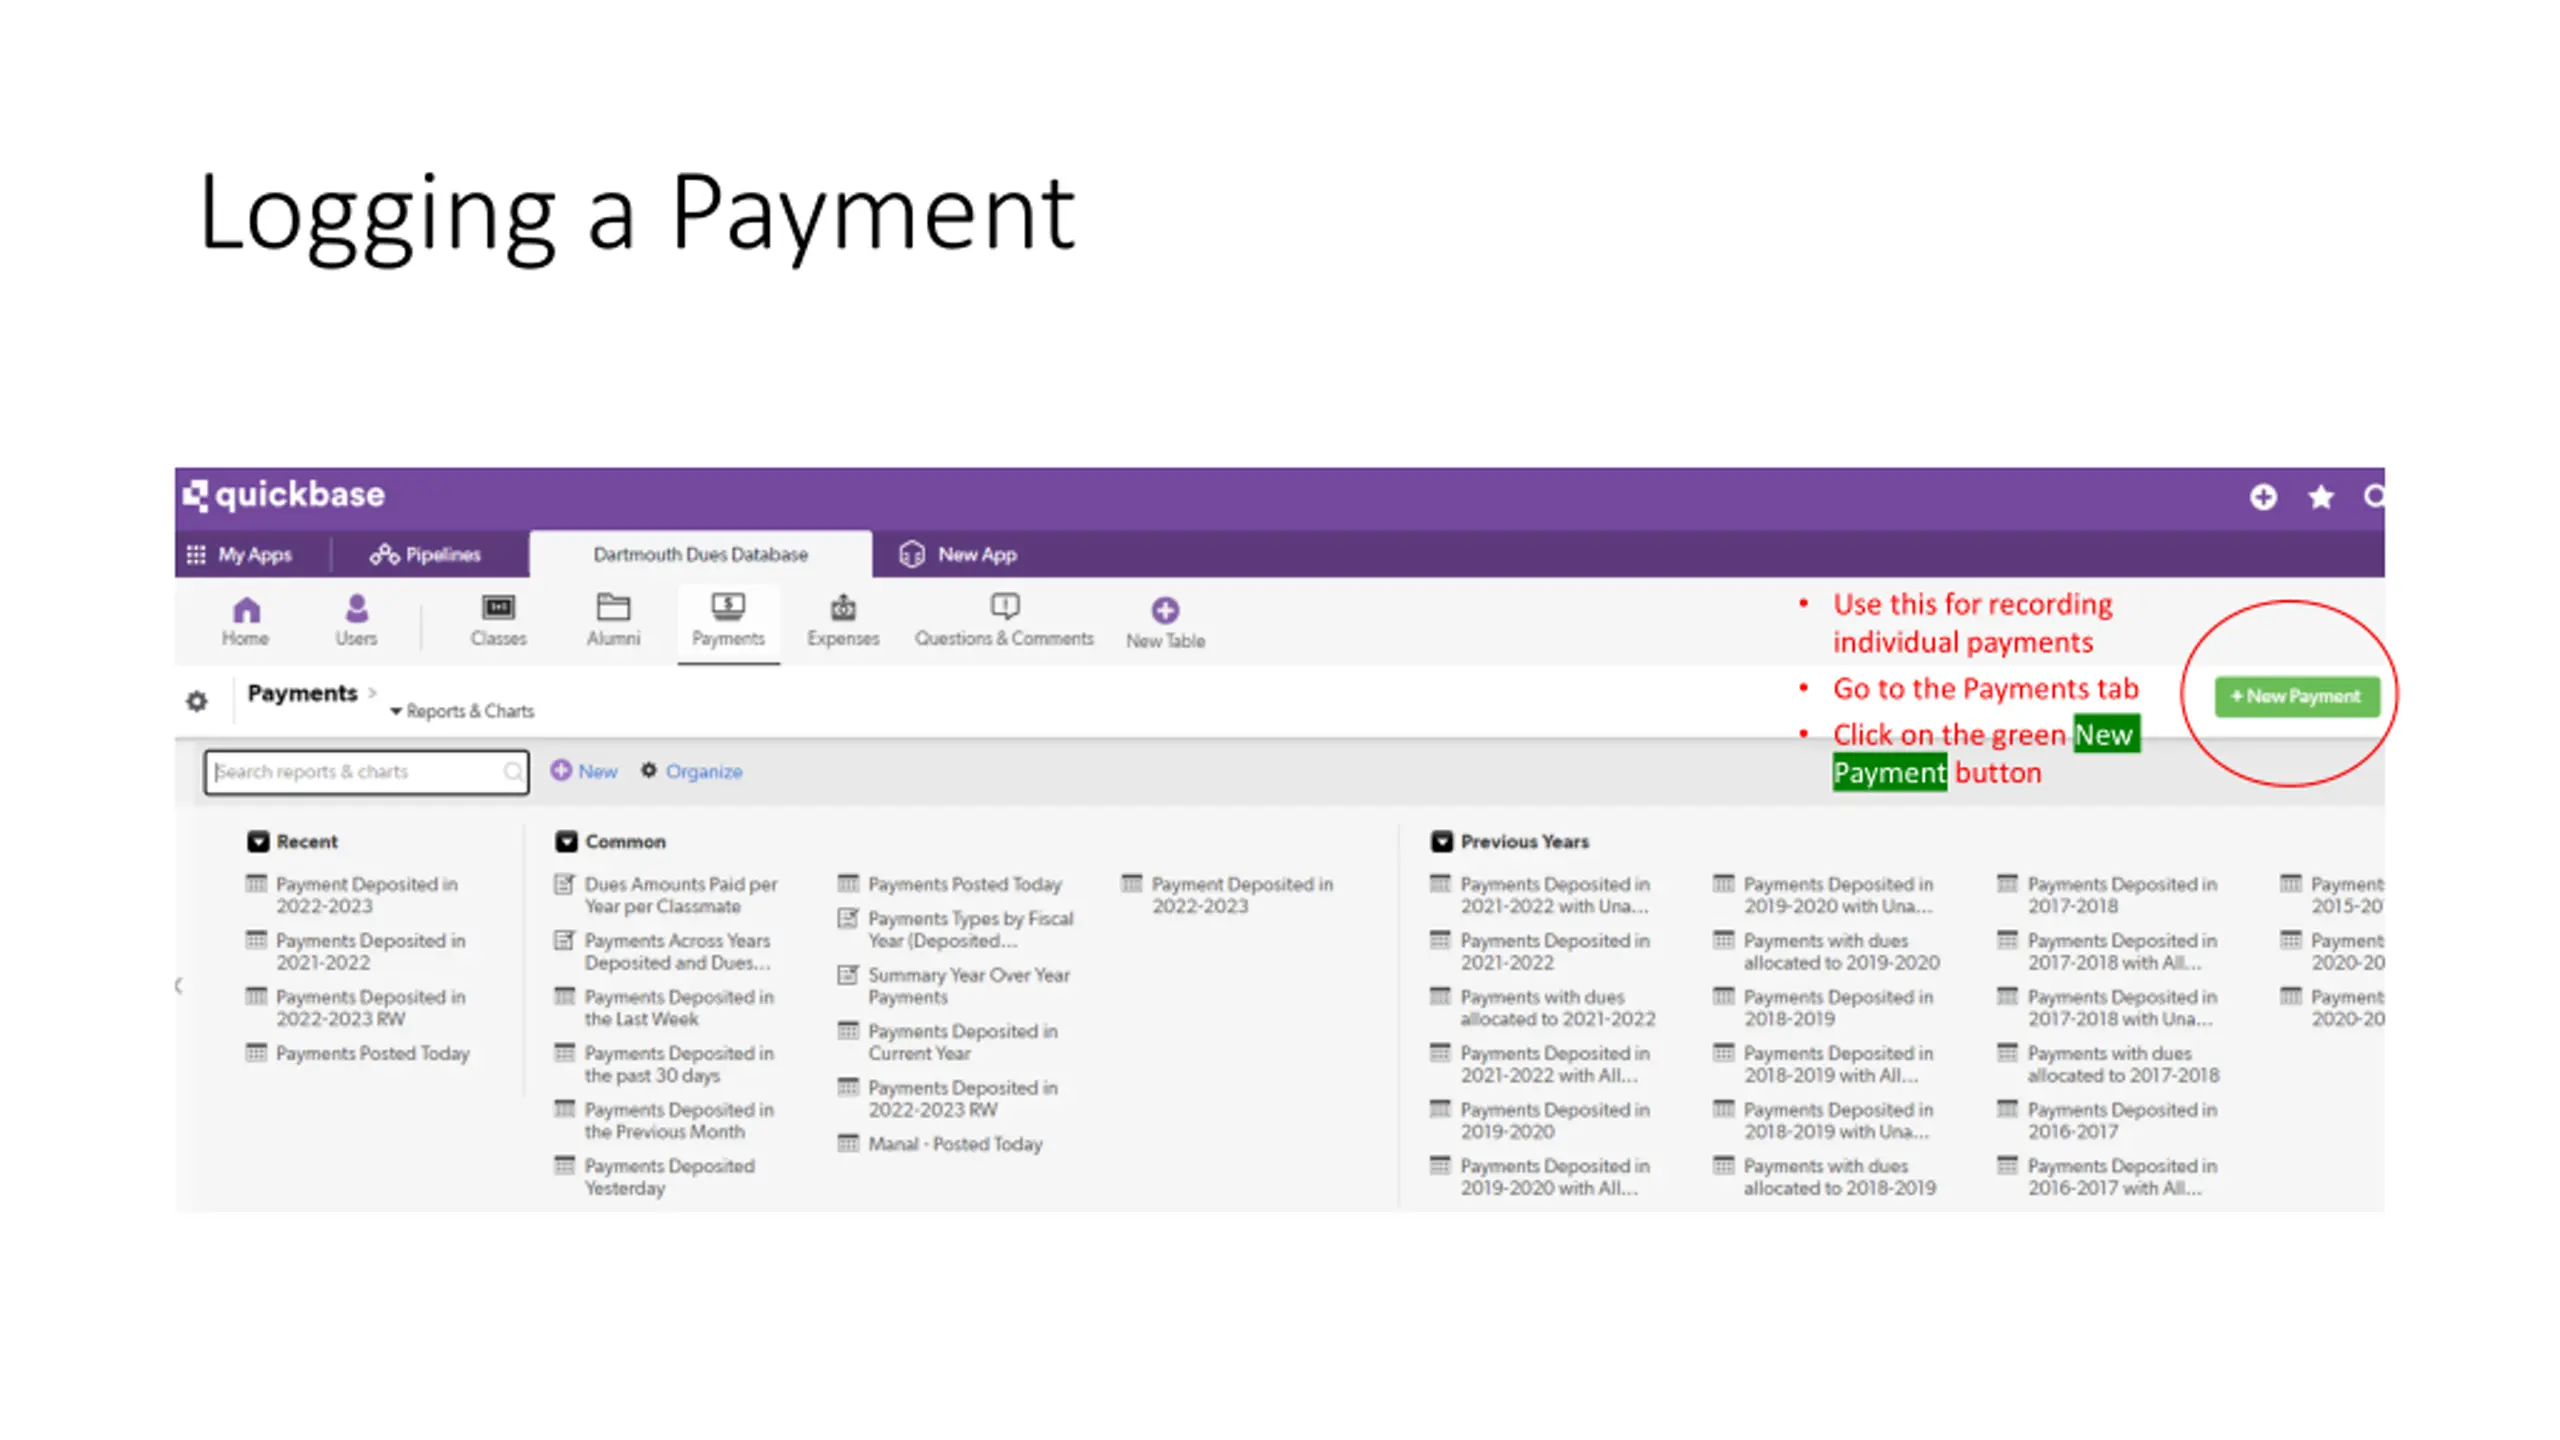Open Payments Deposited in 2016-2017 with All... report
Image resolution: width=2560 pixels, height=1440 pixels.
2122,1177
